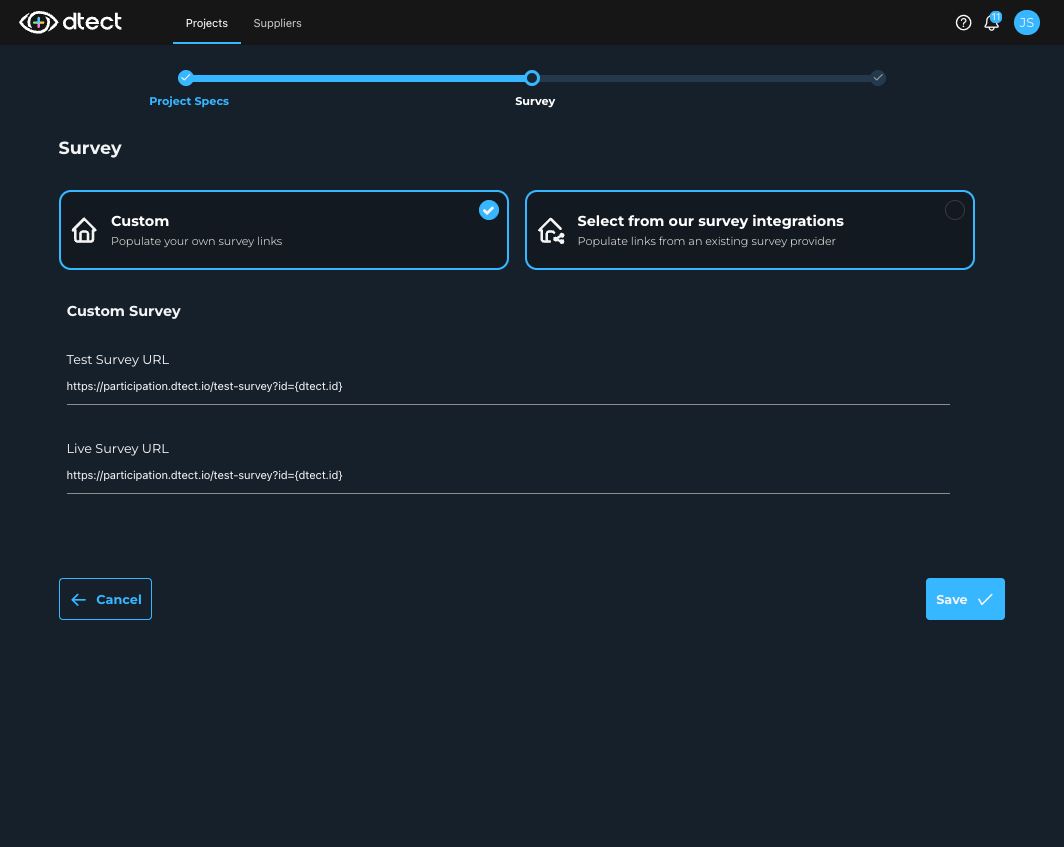The image size is (1064, 847).
Task: Click the Project Specs step label
Action: 189,101
